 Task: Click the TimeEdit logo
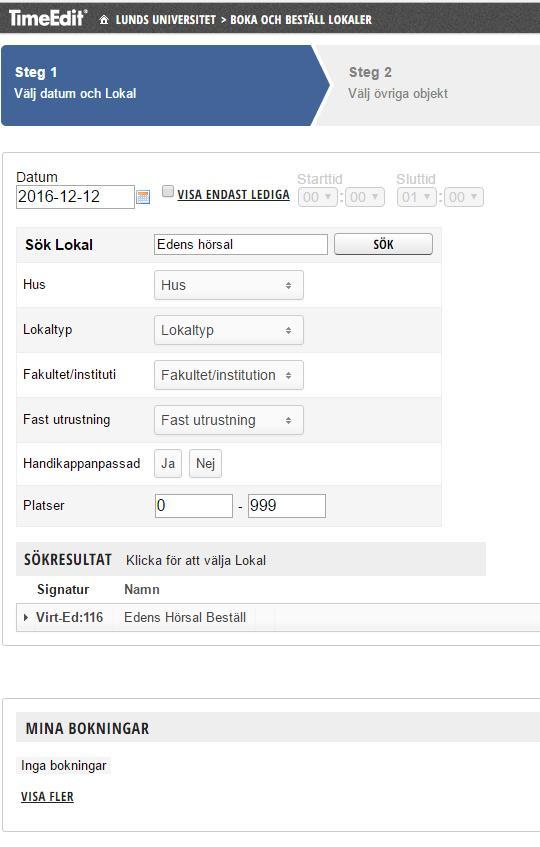tap(48, 18)
